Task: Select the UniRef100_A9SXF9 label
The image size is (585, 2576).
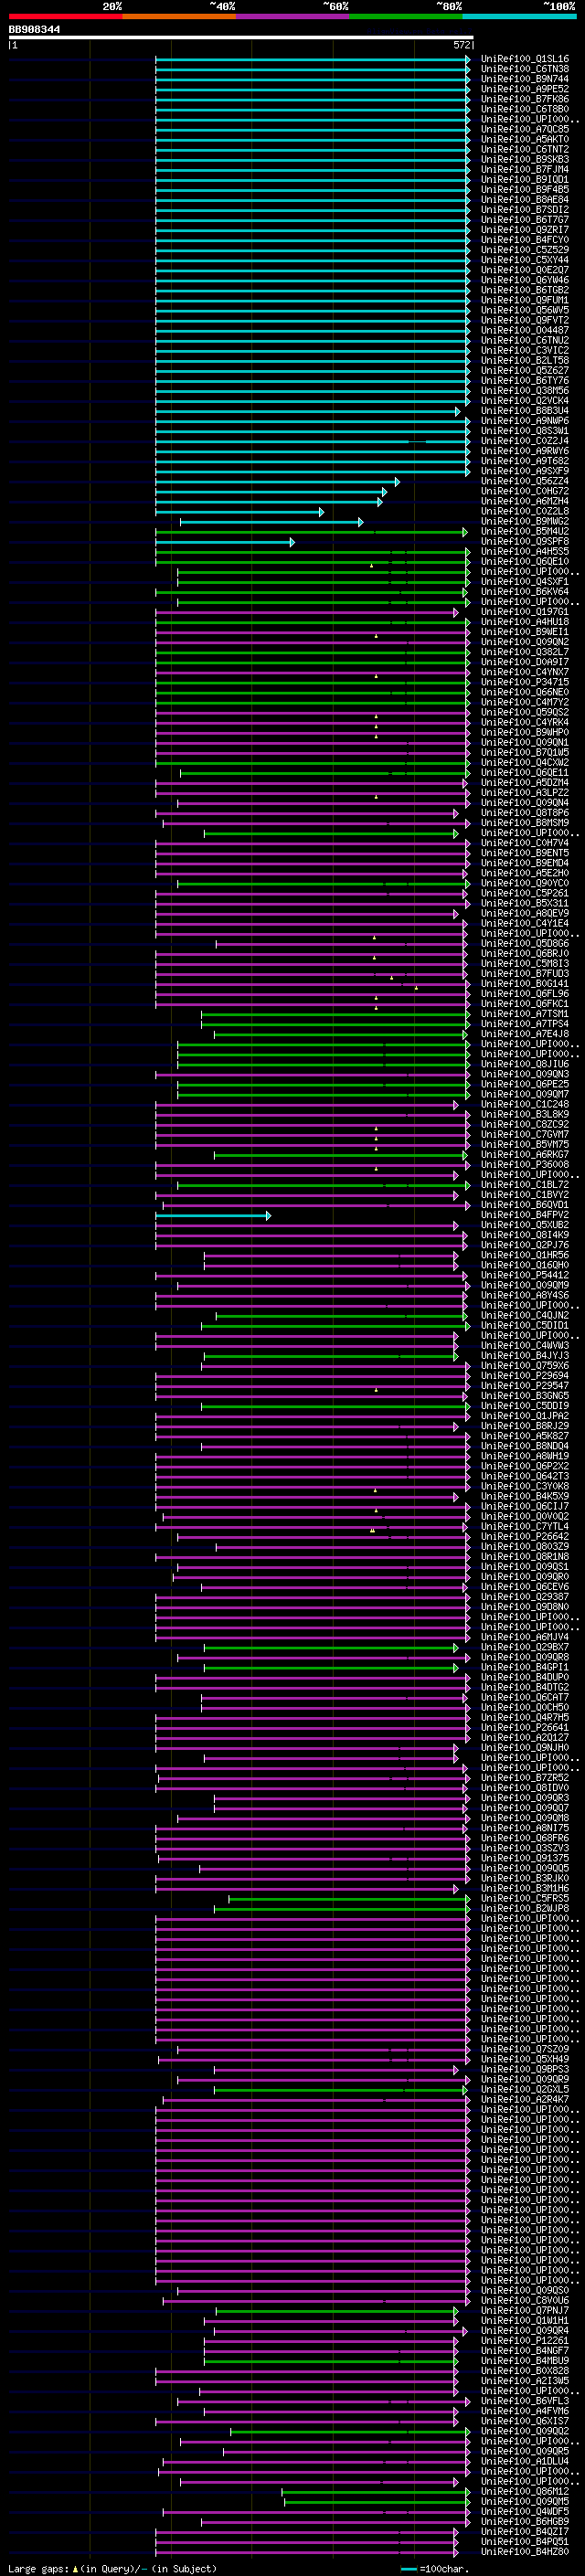Action: [x=525, y=471]
